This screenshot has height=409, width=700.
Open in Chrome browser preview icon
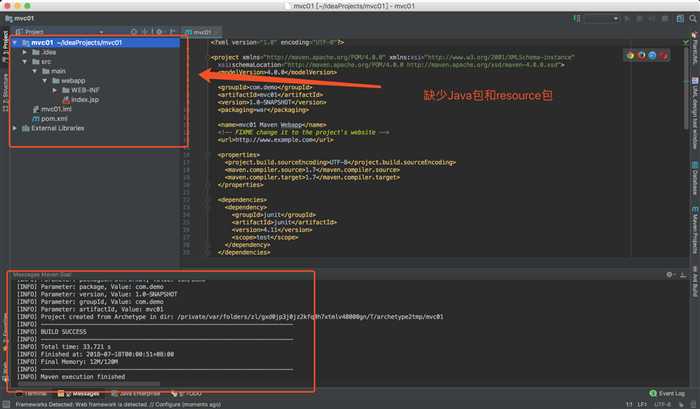pyautogui.click(x=630, y=56)
